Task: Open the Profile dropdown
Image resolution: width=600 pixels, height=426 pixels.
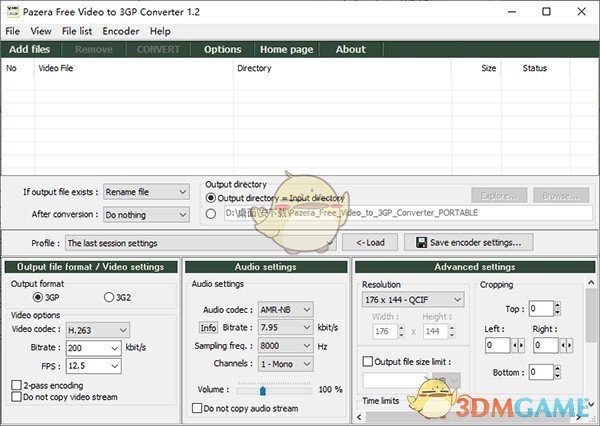Action: tap(201, 243)
